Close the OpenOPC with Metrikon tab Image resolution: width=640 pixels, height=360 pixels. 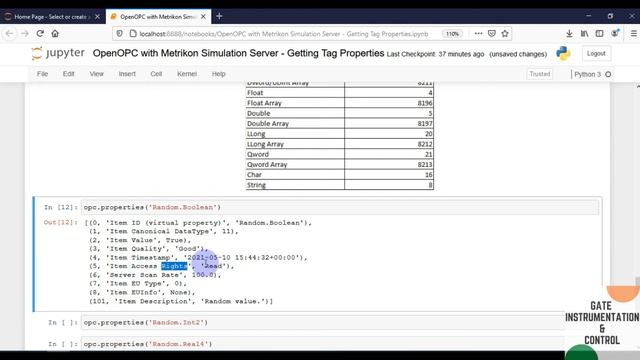point(203,17)
